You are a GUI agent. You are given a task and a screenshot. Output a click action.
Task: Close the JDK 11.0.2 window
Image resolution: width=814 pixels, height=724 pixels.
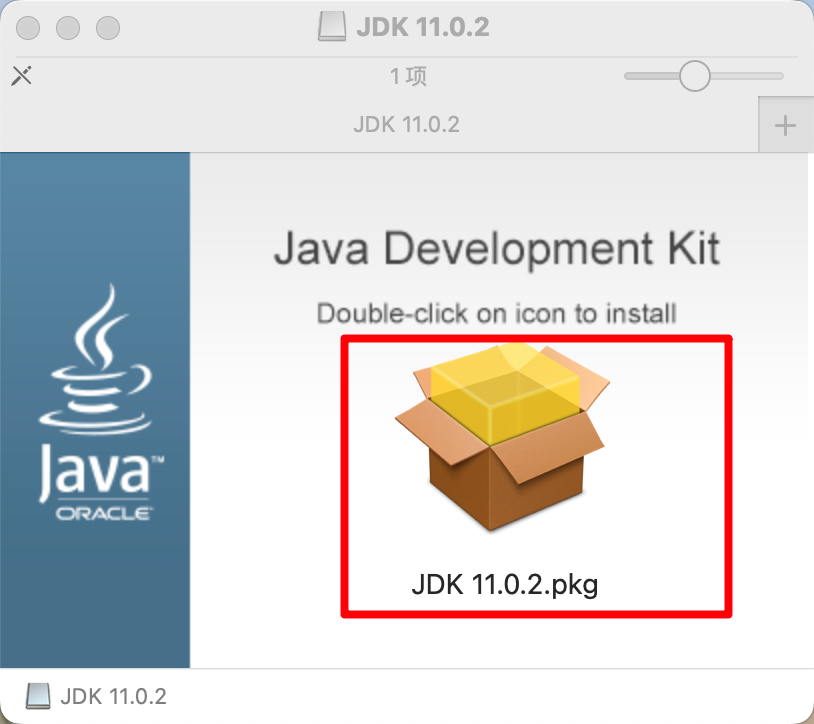click(28, 28)
